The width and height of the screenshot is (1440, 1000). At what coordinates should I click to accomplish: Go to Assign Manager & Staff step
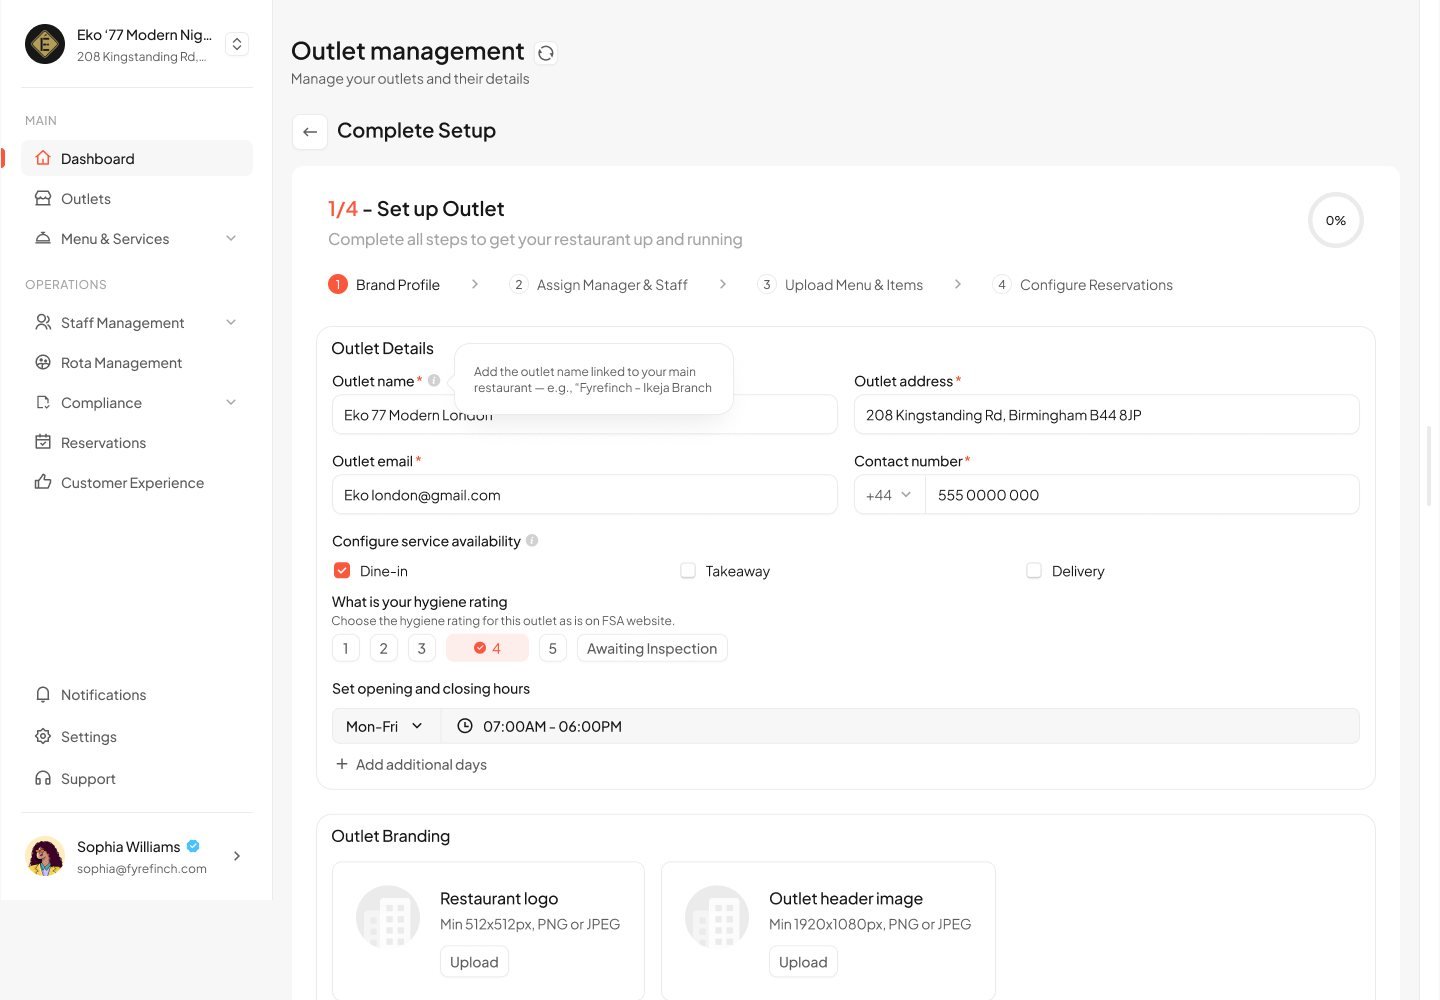[598, 285]
